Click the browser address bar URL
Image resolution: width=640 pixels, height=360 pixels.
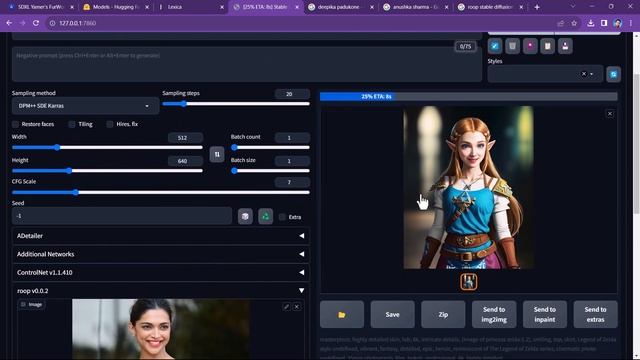(78, 23)
